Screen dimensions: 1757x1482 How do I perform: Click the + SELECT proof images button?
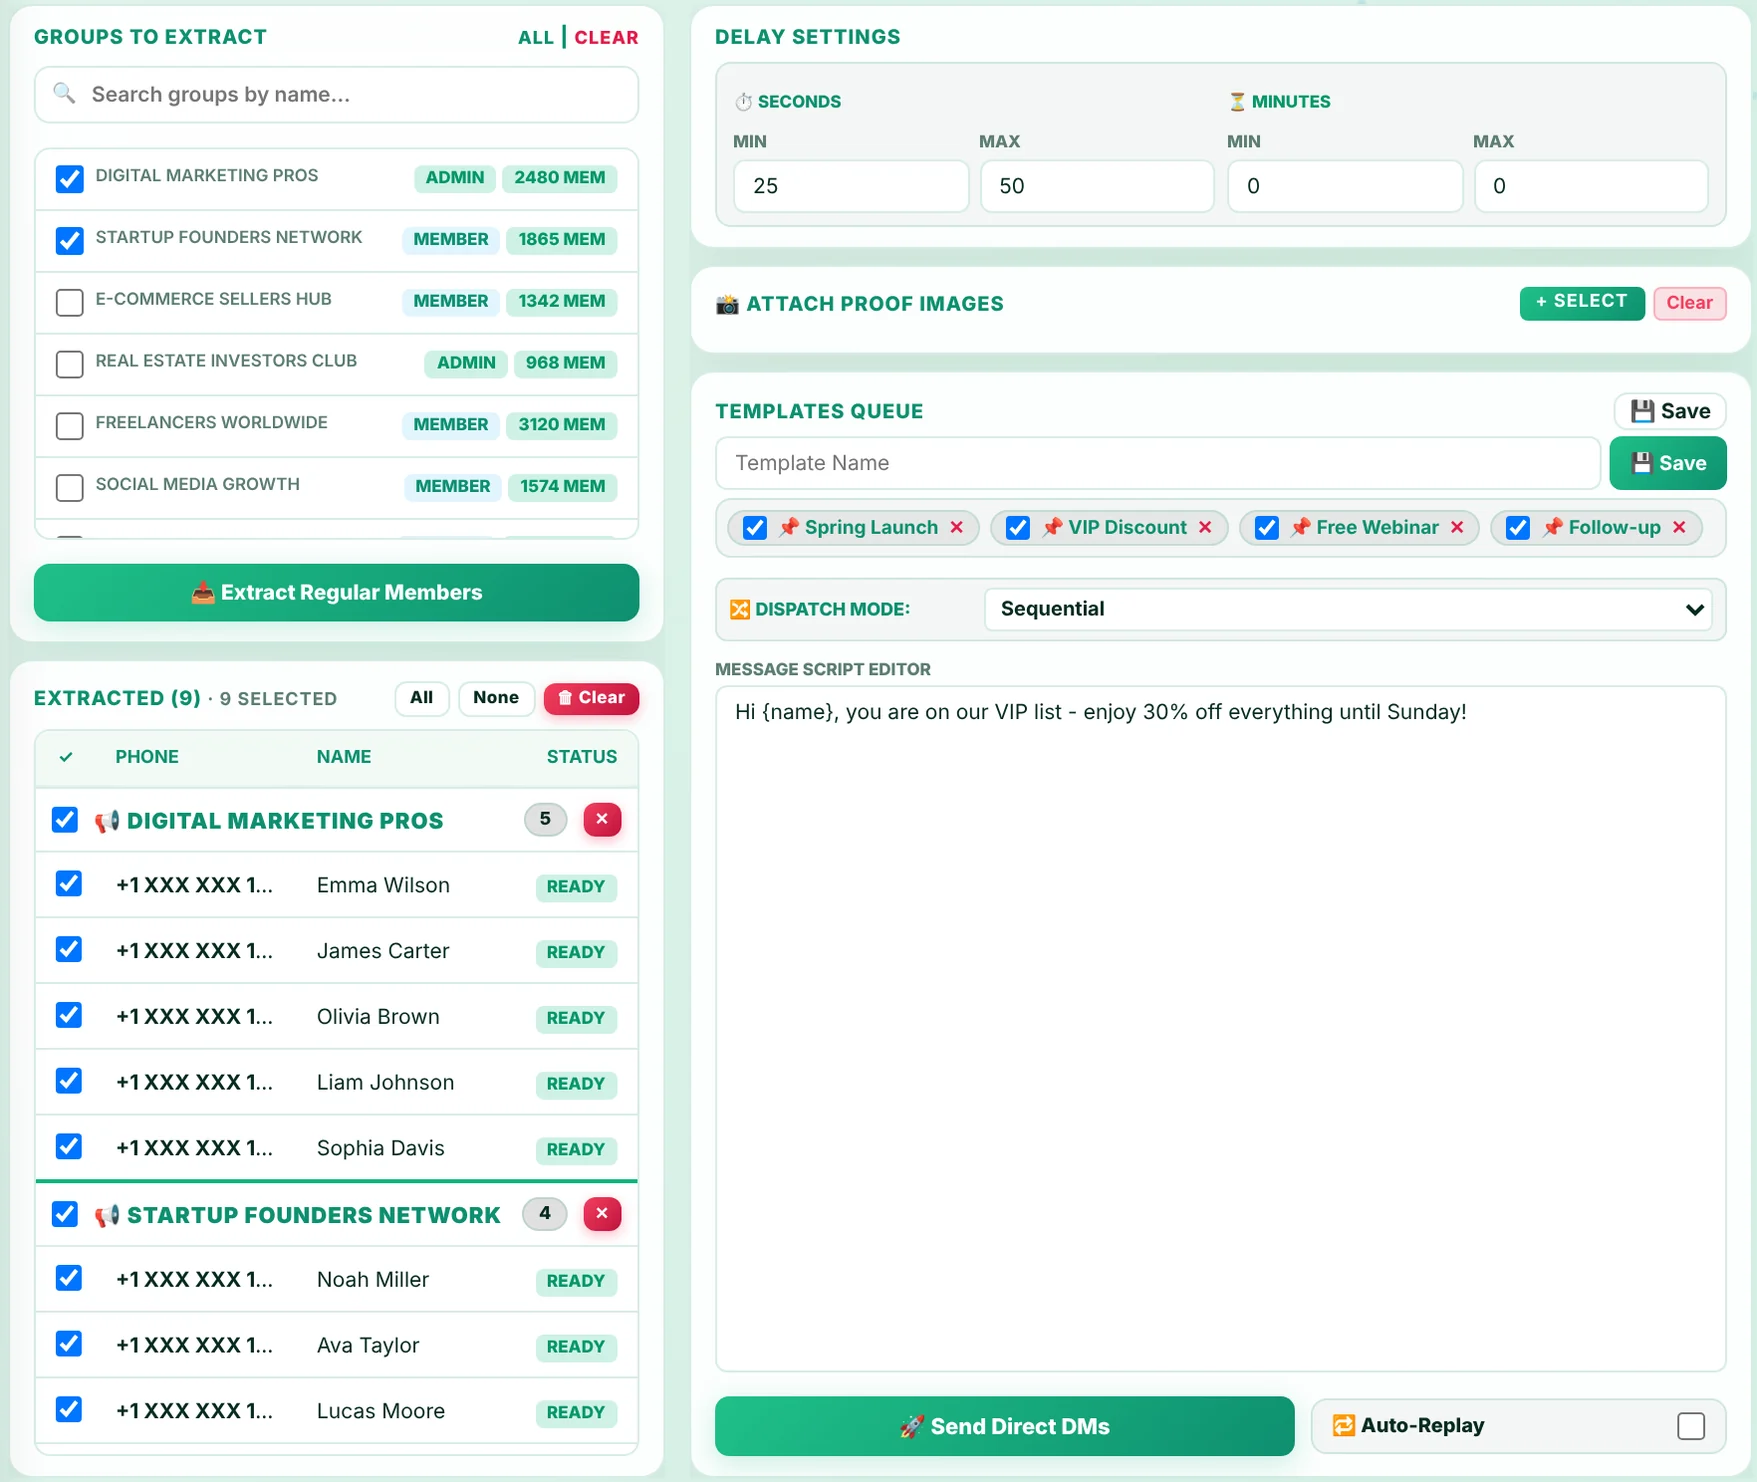point(1581,303)
